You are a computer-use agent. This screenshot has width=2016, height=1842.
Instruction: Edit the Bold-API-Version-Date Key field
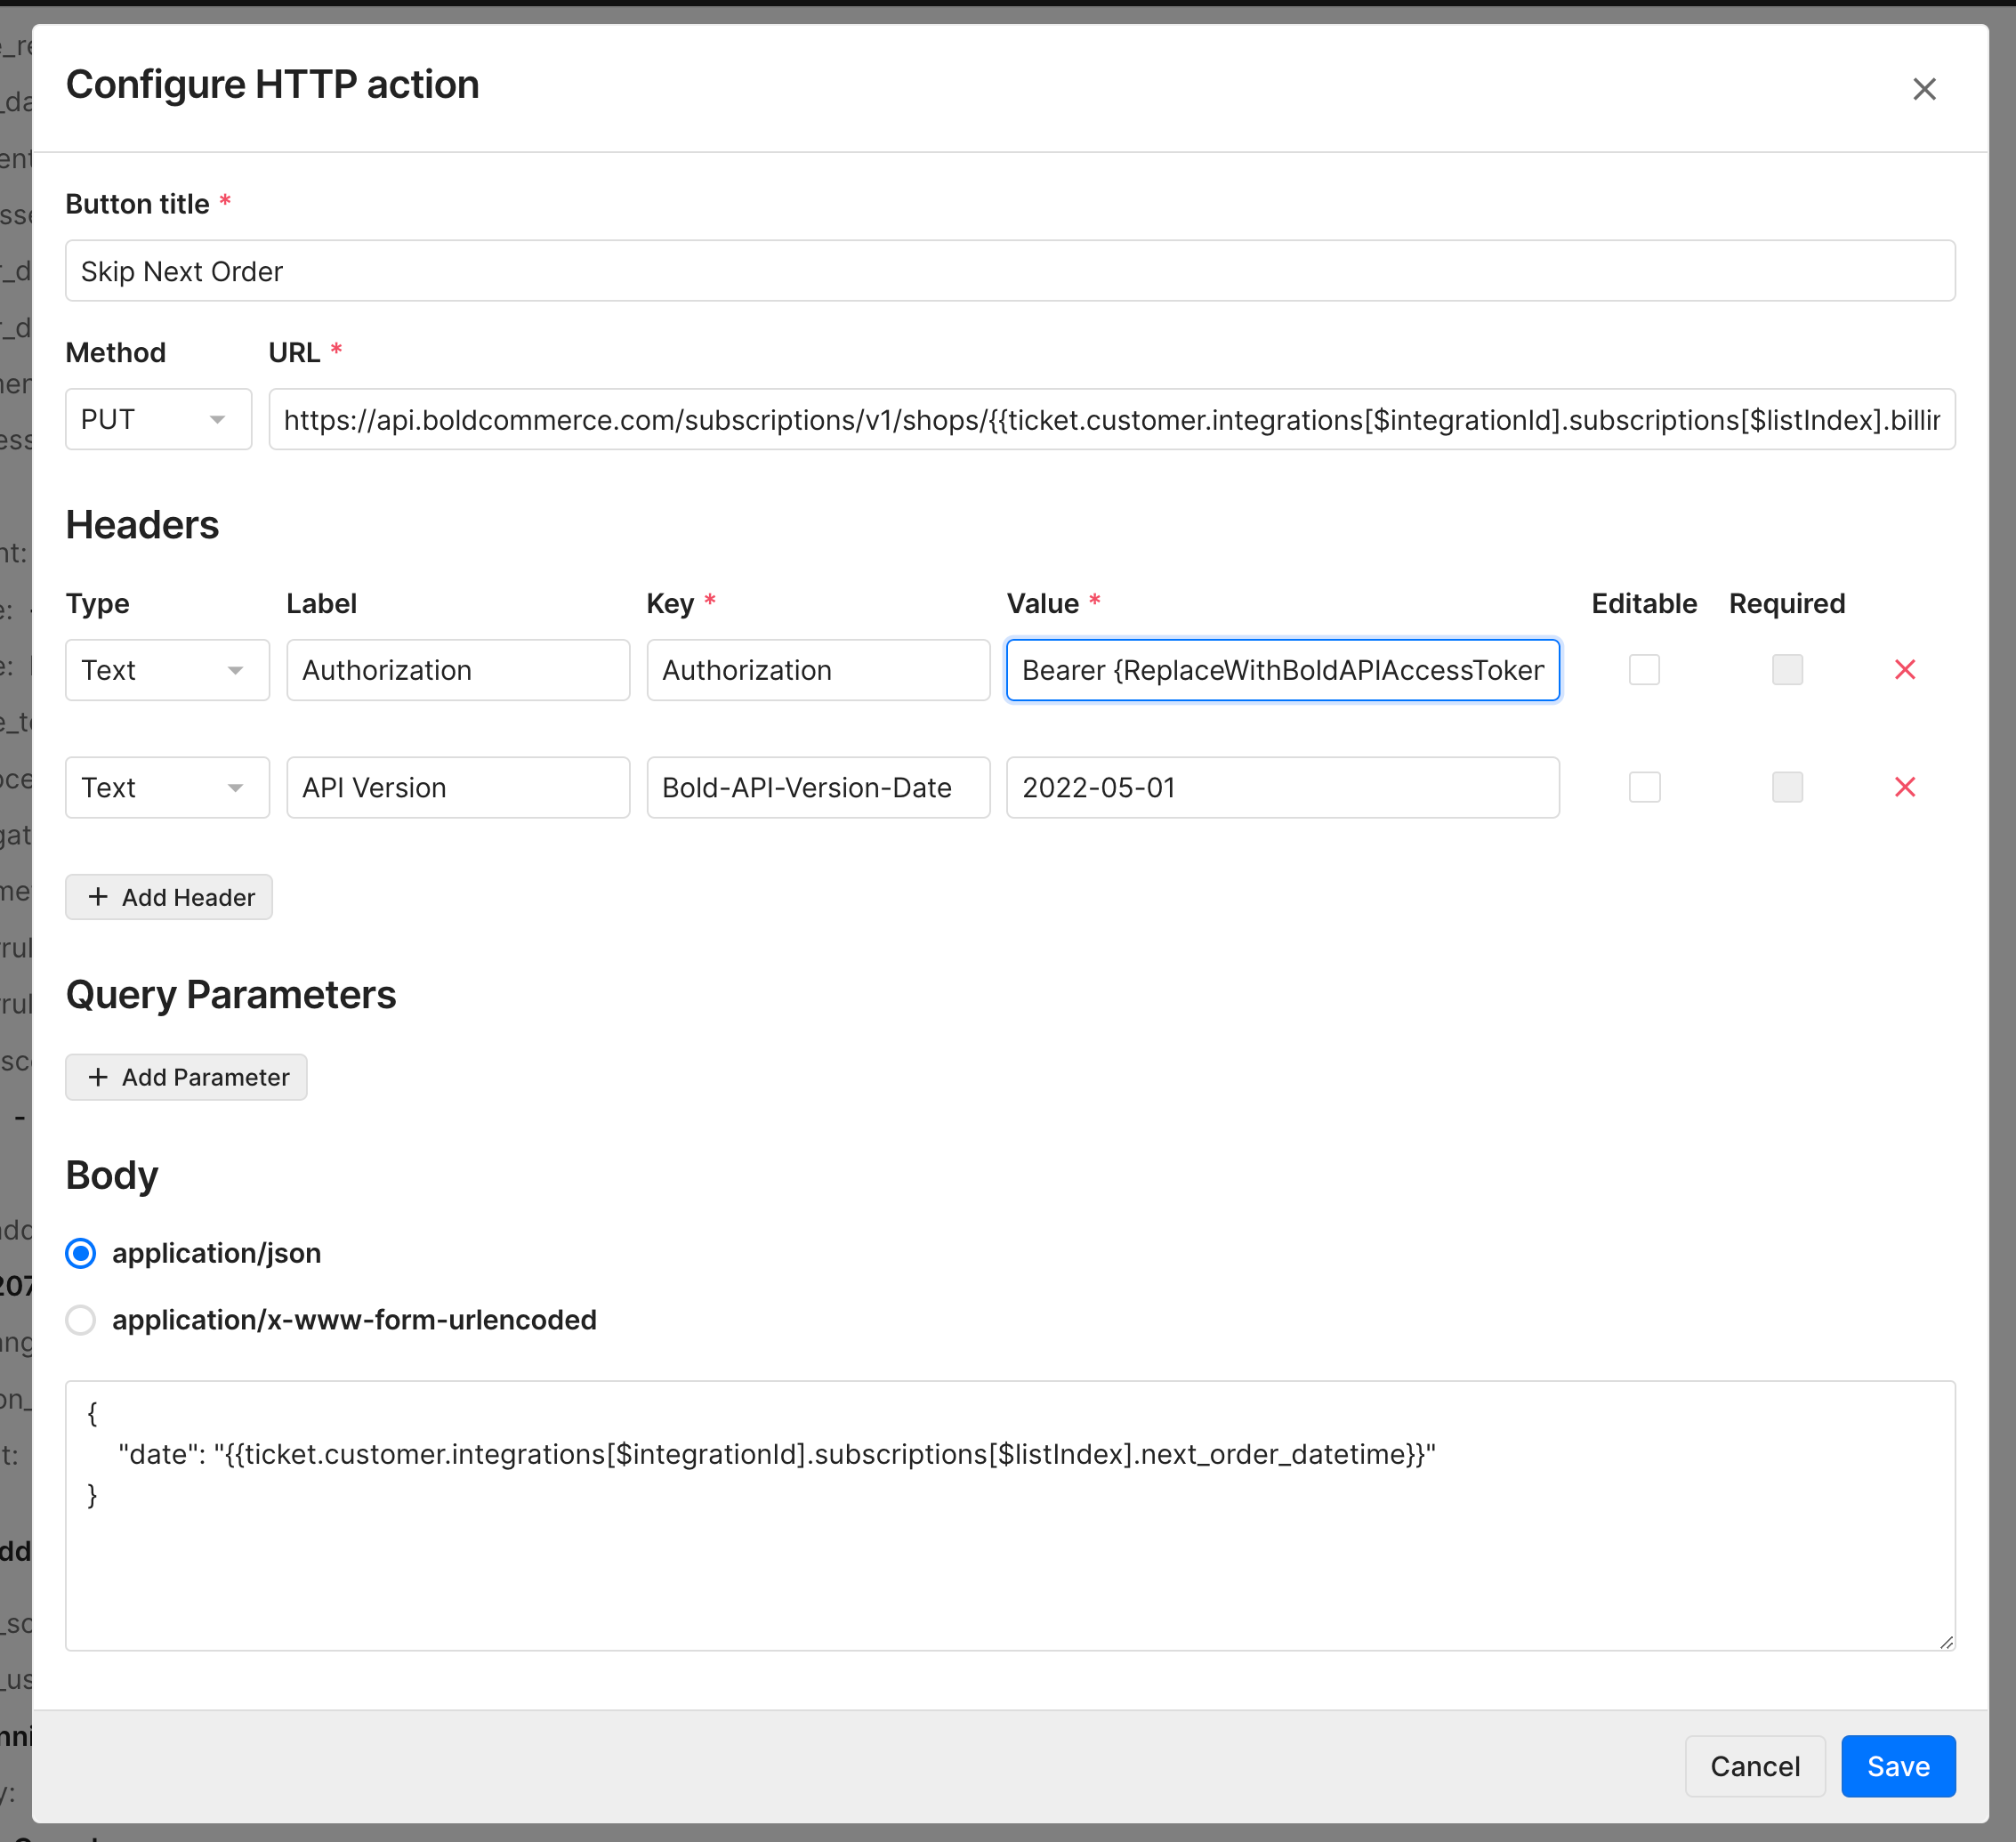coord(818,787)
